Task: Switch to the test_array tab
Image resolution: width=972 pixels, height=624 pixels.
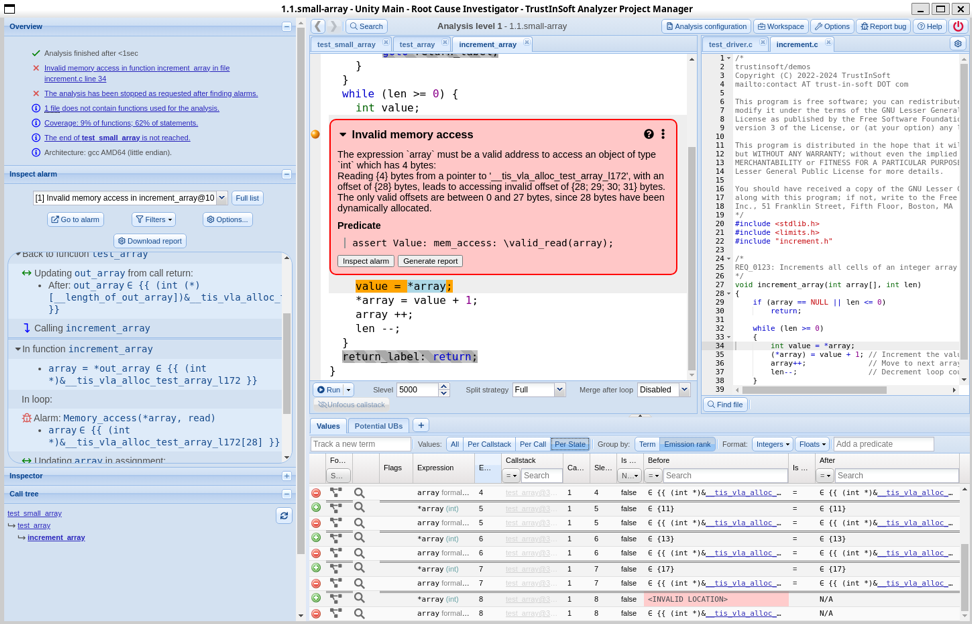Action: pos(417,44)
